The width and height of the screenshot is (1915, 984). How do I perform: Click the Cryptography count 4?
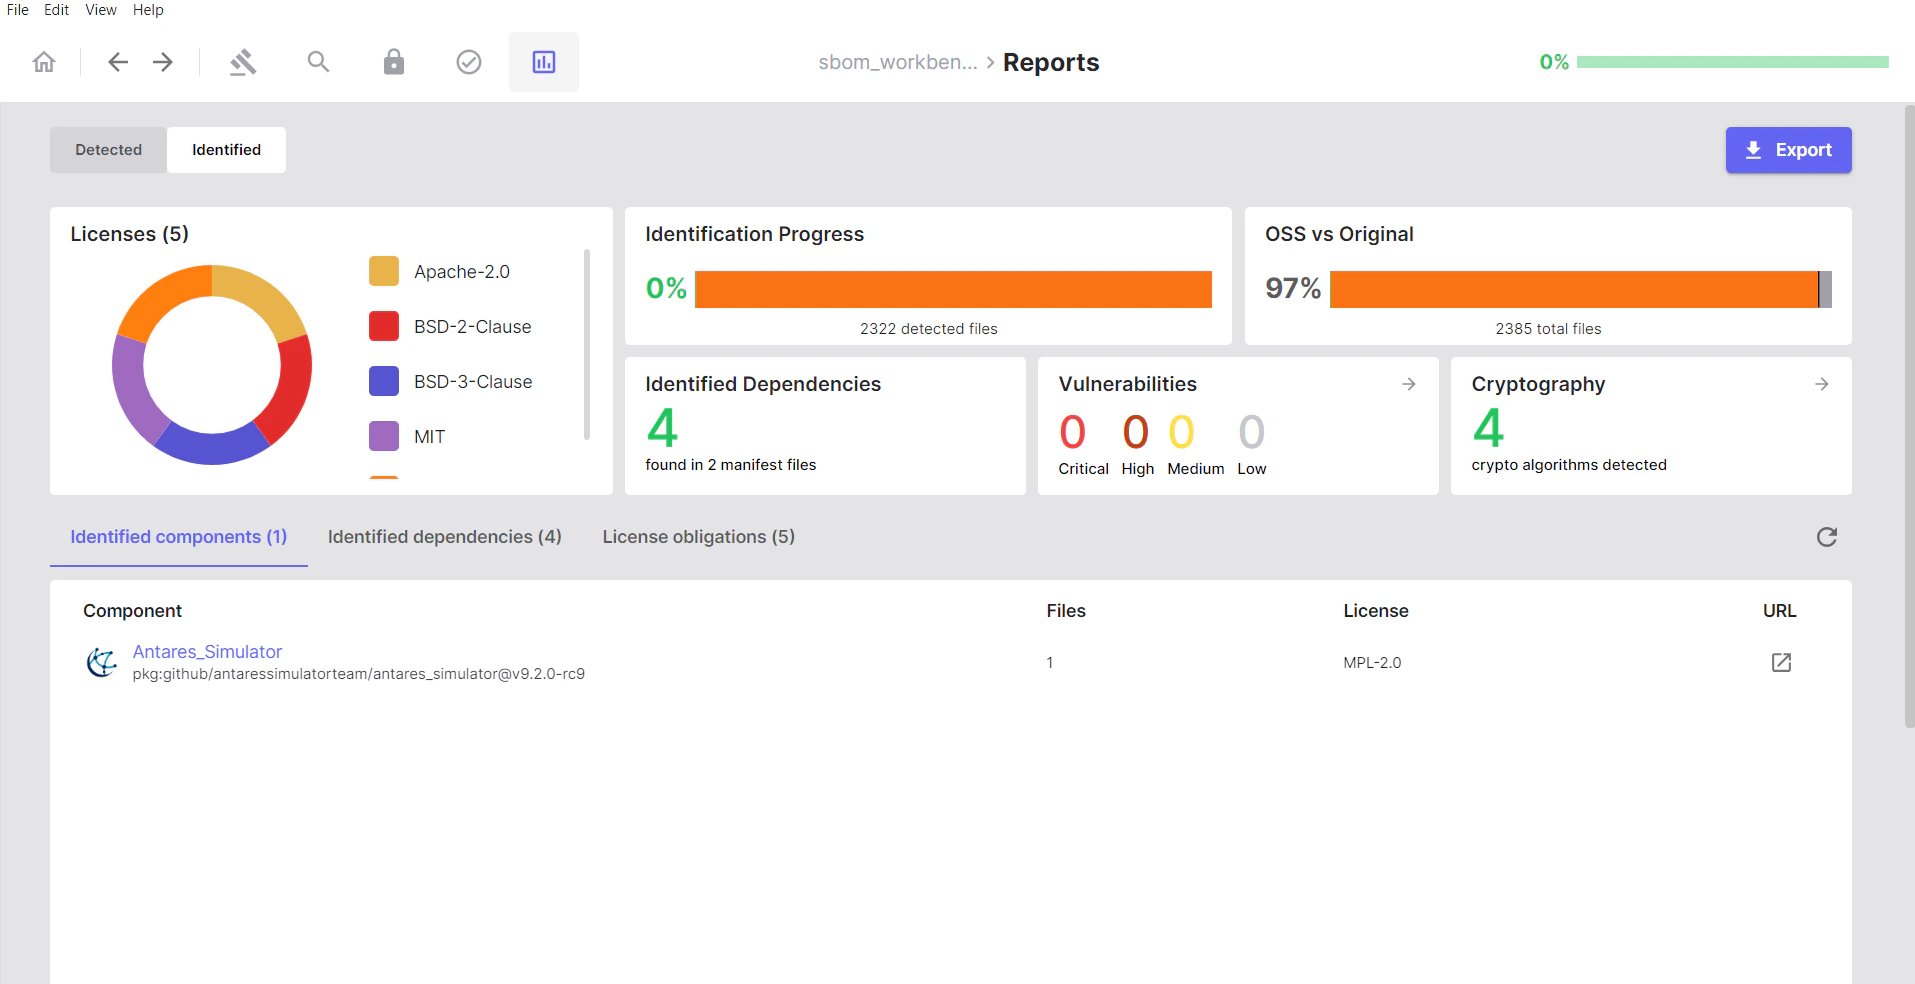pyautogui.click(x=1488, y=428)
